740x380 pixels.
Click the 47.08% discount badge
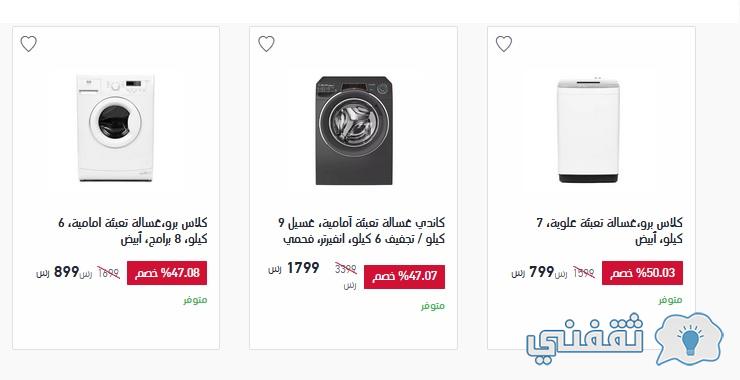(167, 273)
